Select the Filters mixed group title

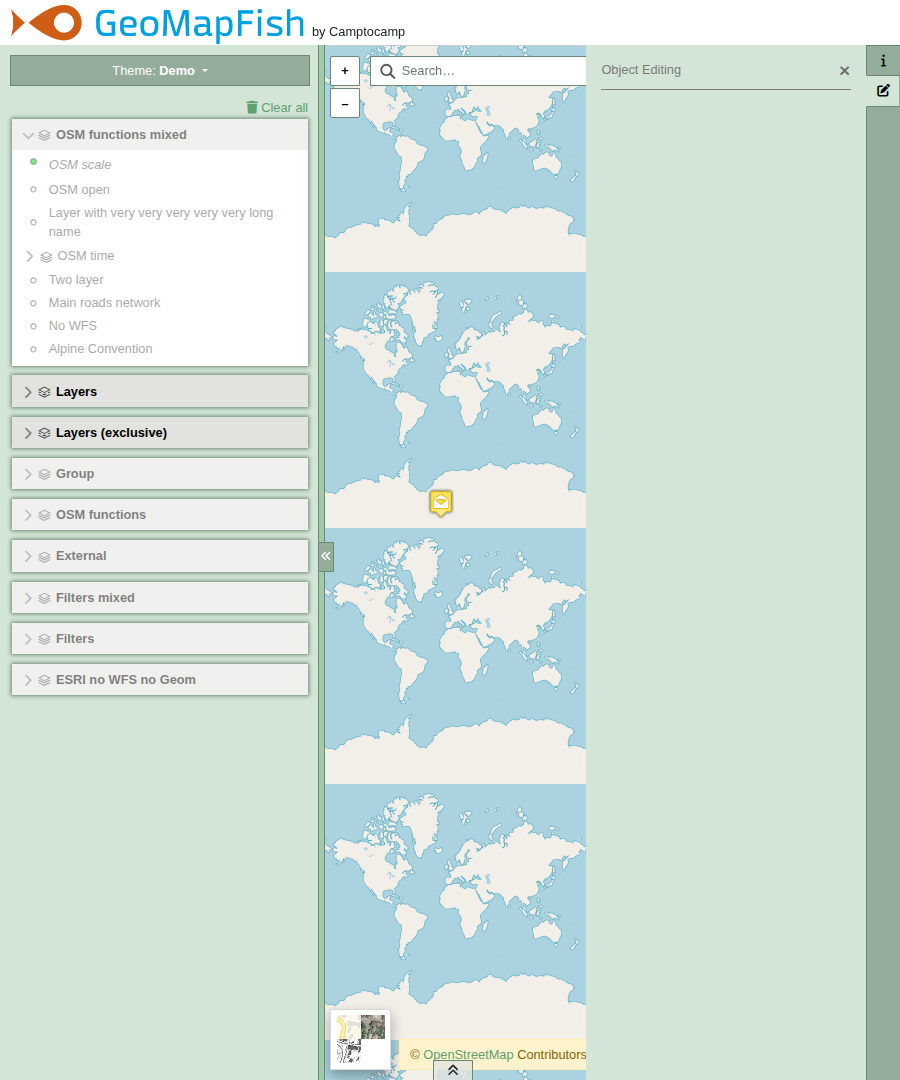pyautogui.click(x=95, y=598)
